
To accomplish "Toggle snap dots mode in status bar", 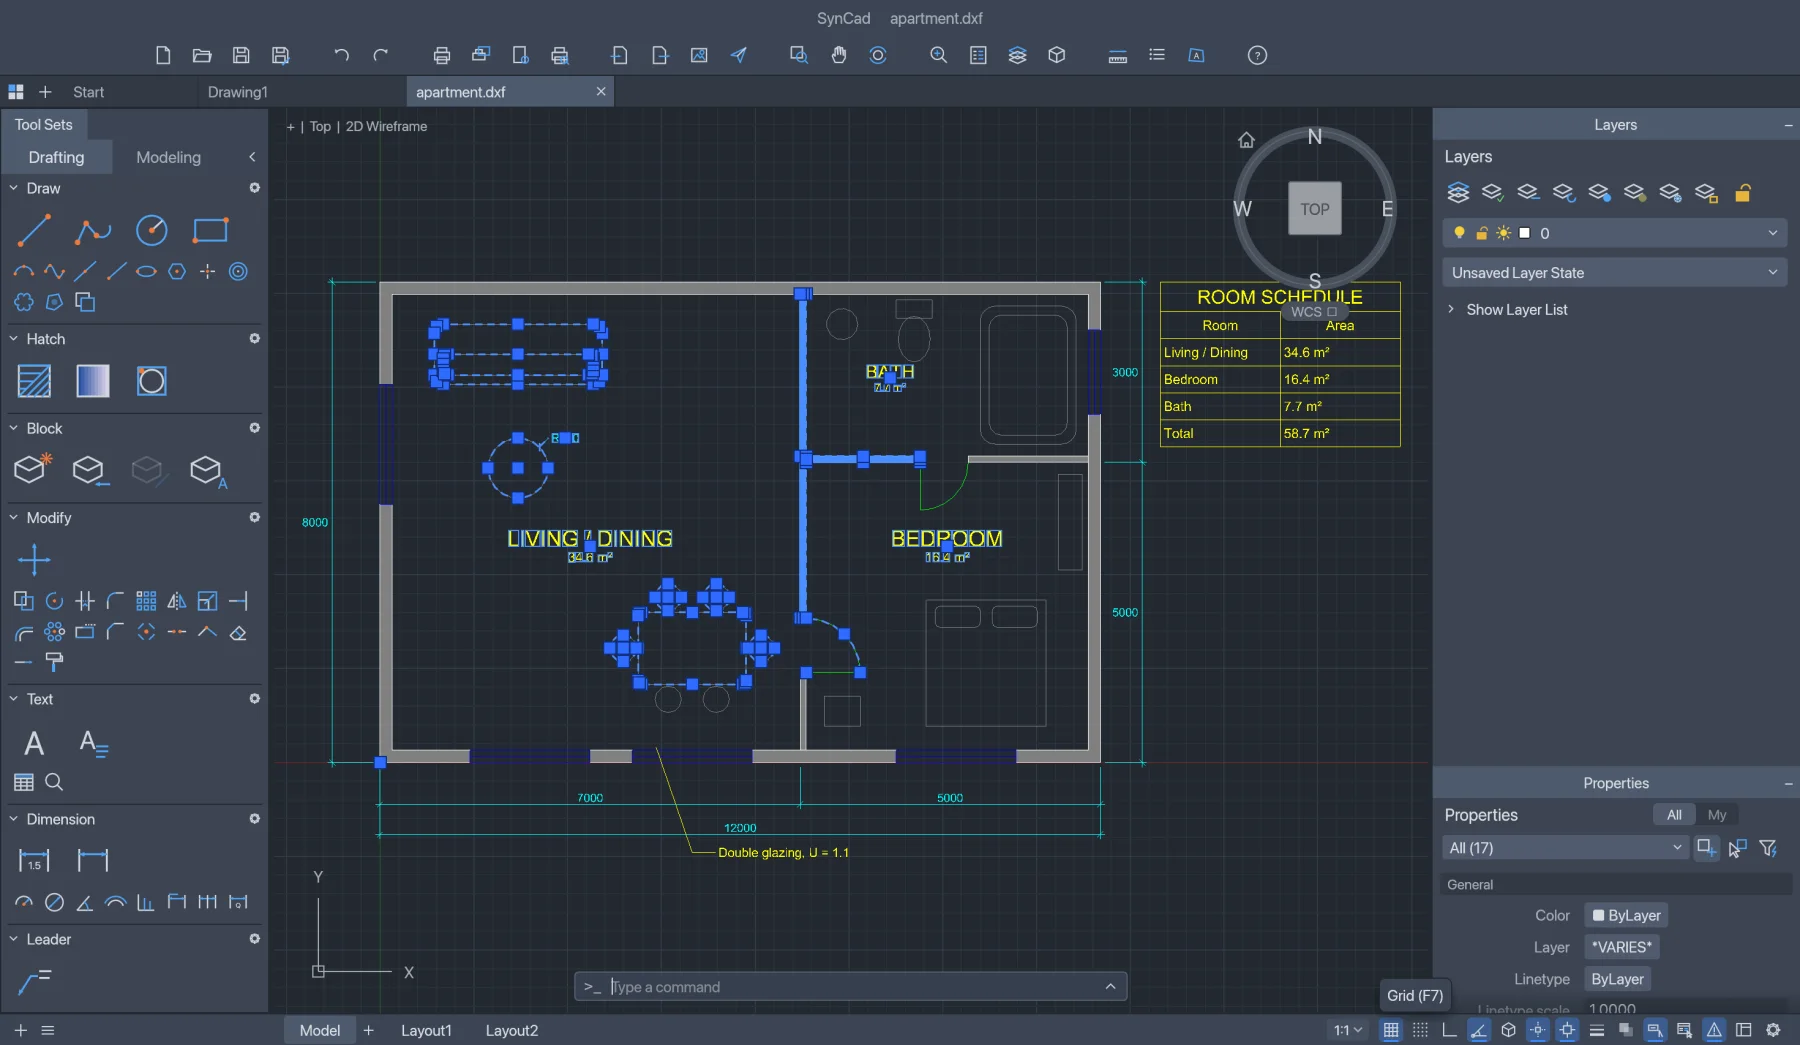I will click(1420, 1030).
